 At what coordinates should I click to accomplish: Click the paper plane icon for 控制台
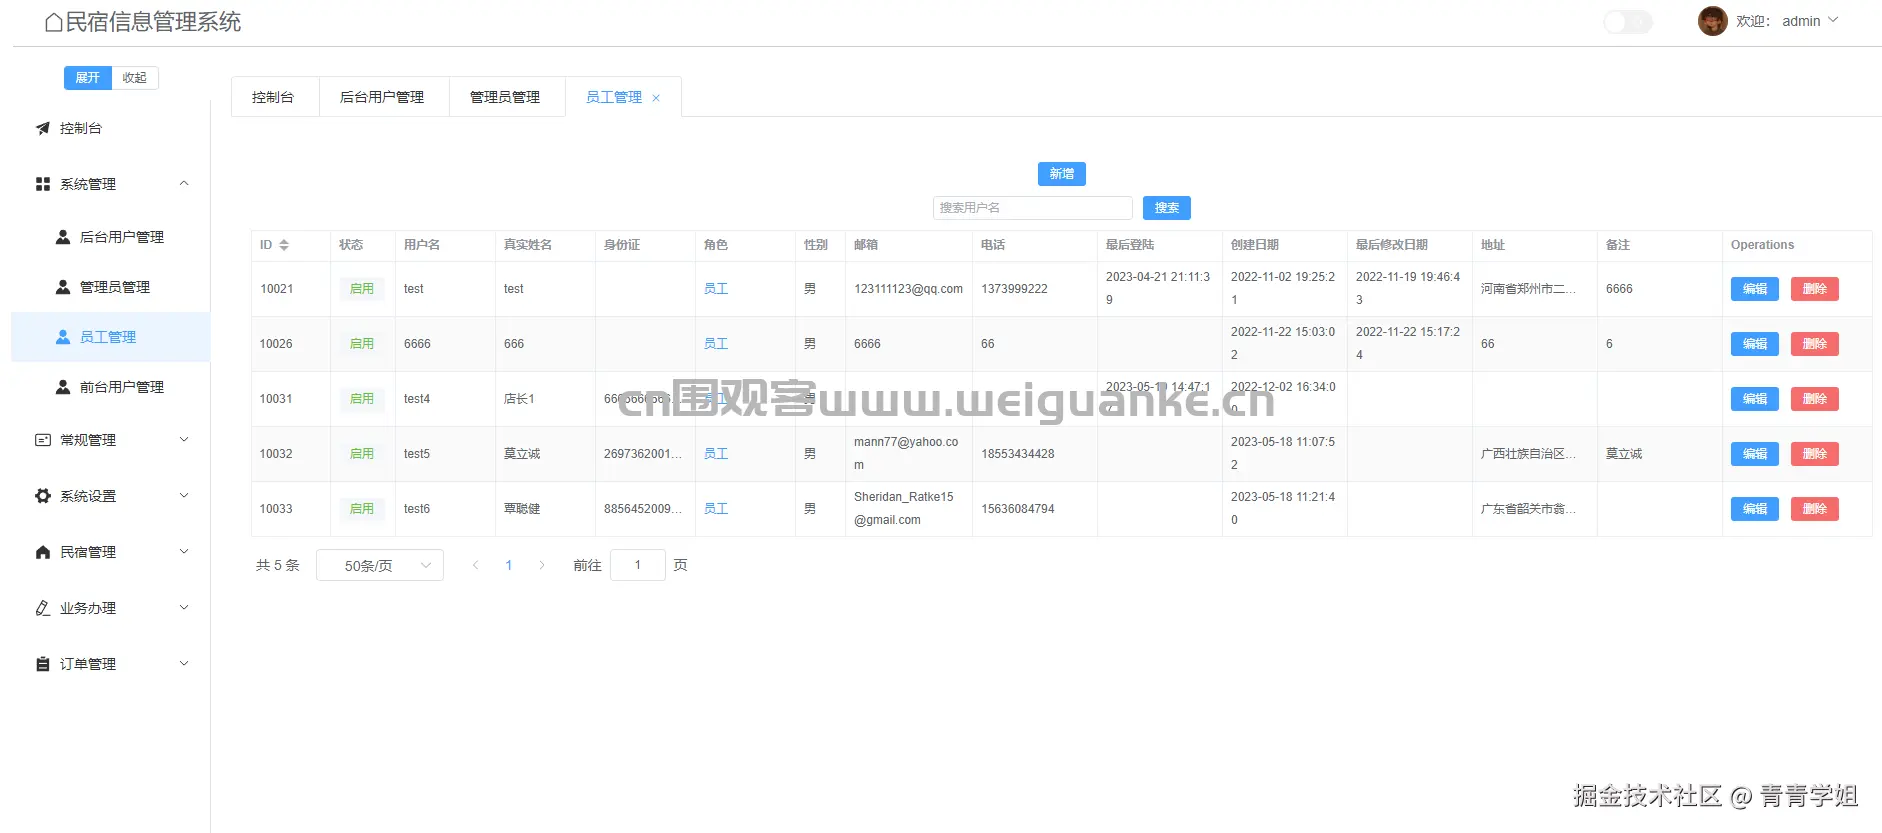click(43, 128)
